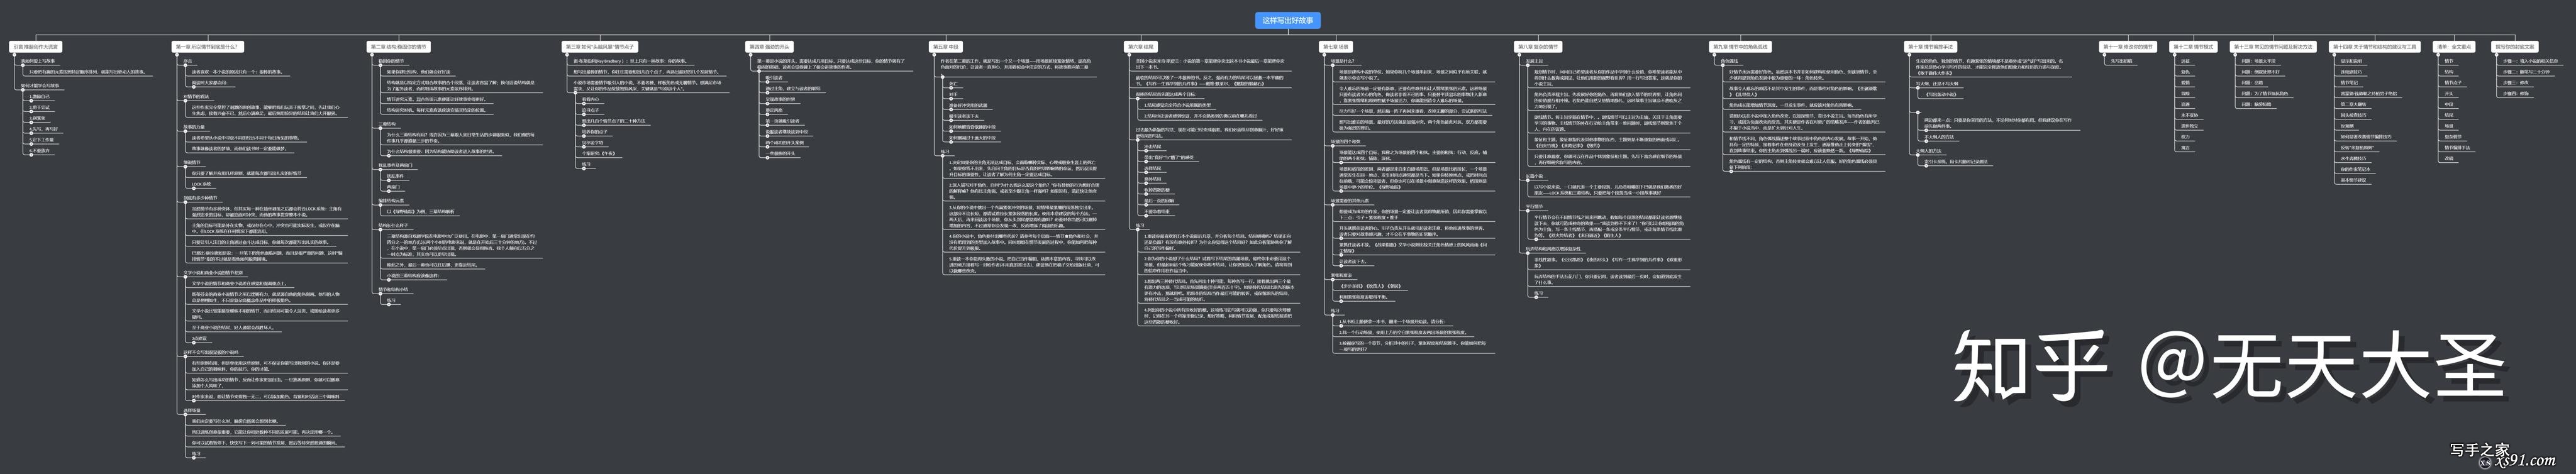This screenshot has width=2576, height=474.
Task: Click the 写大纲,还是不写大纲 node
Action: pyautogui.click(x=1937, y=84)
